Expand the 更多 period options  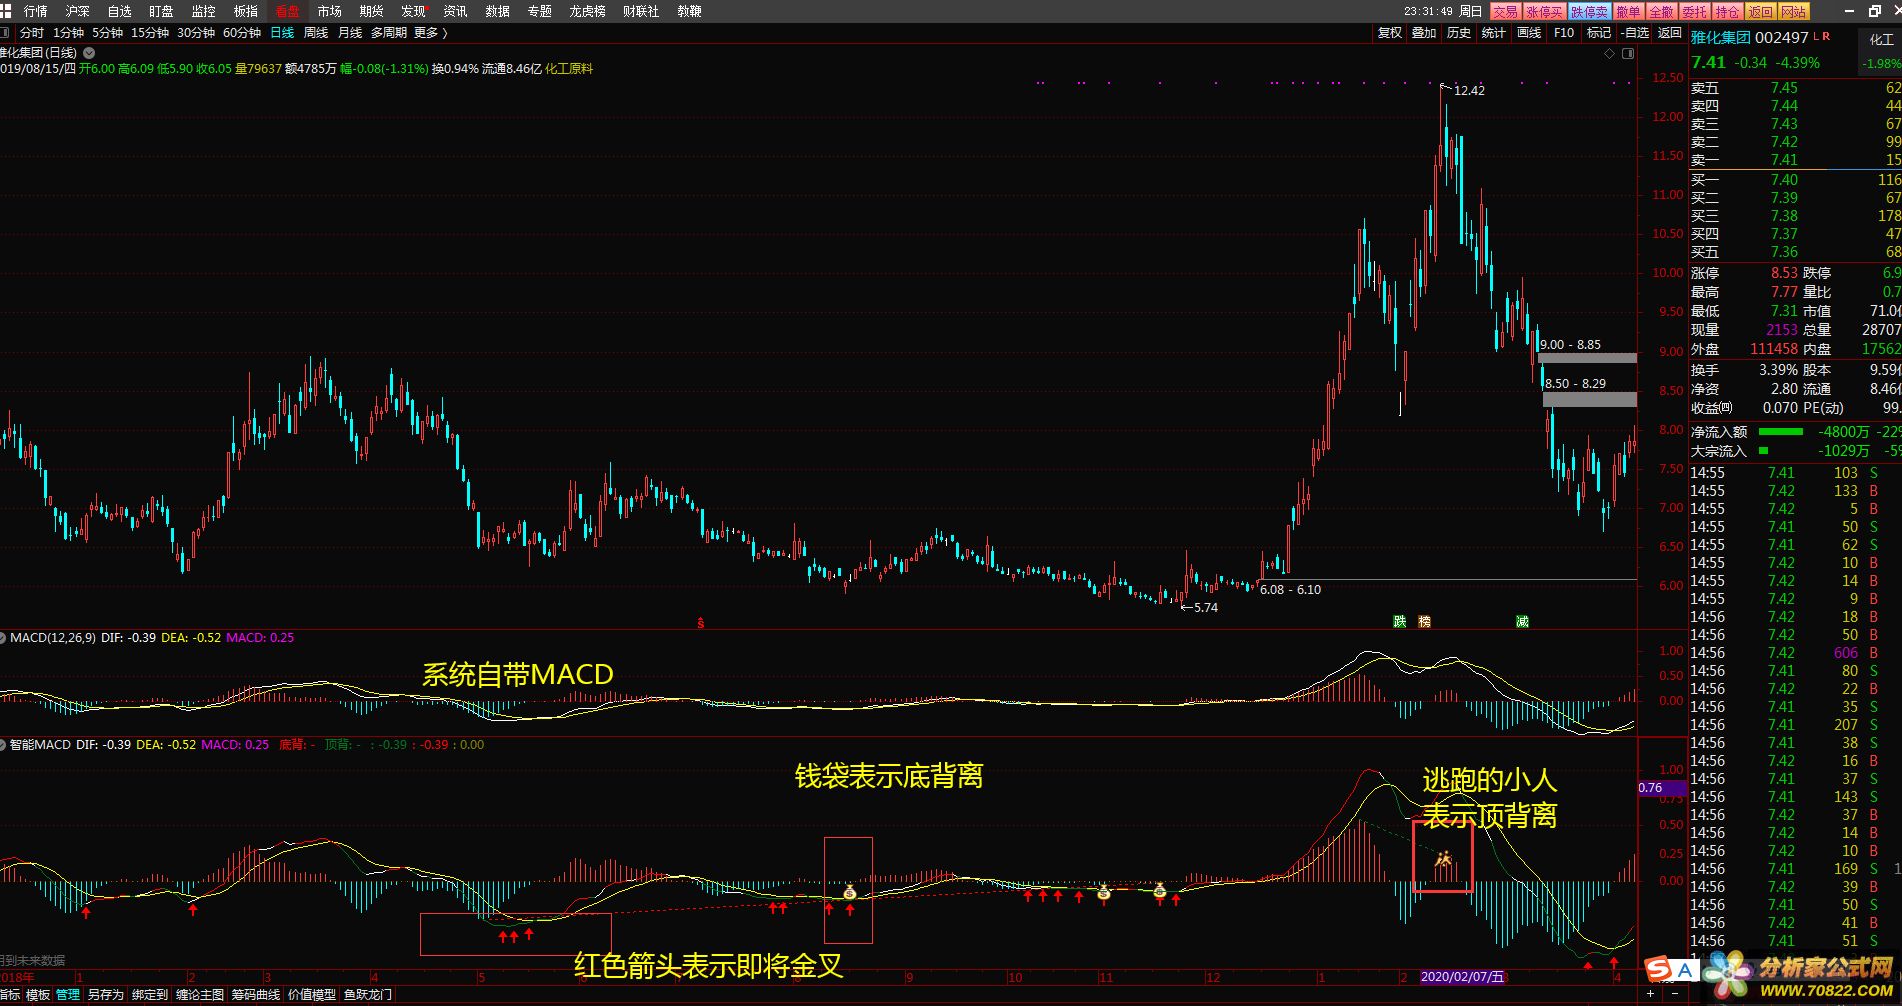tap(430, 33)
